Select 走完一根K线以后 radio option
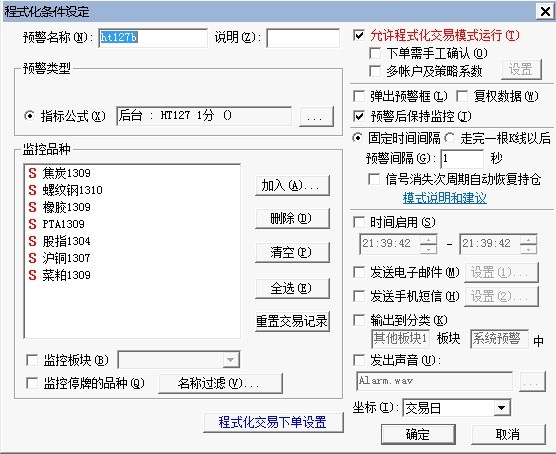 450,138
